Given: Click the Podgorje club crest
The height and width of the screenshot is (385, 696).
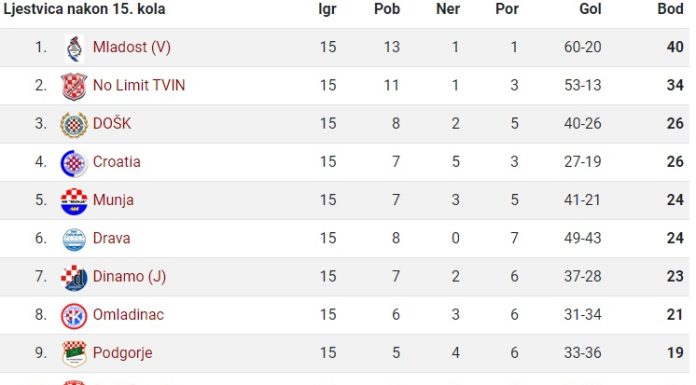Looking at the screenshot, I should click(x=74, y=354).
